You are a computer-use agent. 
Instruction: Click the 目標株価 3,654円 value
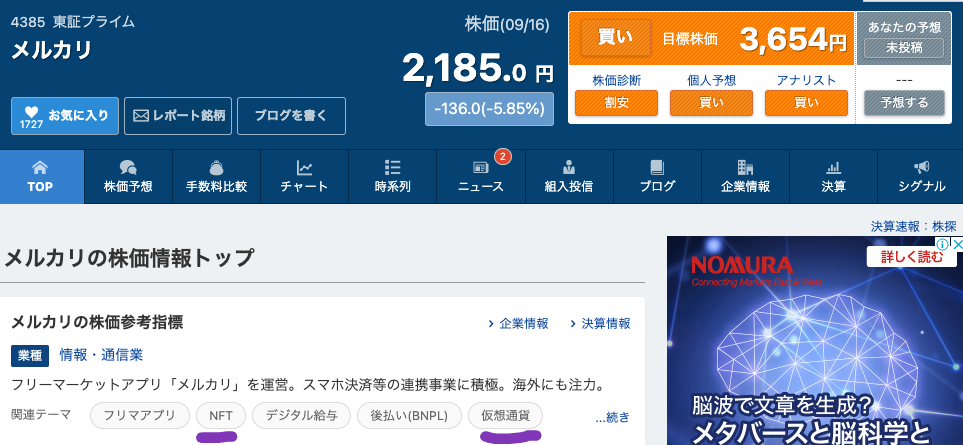pyautogui.click(x=793, y=39)
